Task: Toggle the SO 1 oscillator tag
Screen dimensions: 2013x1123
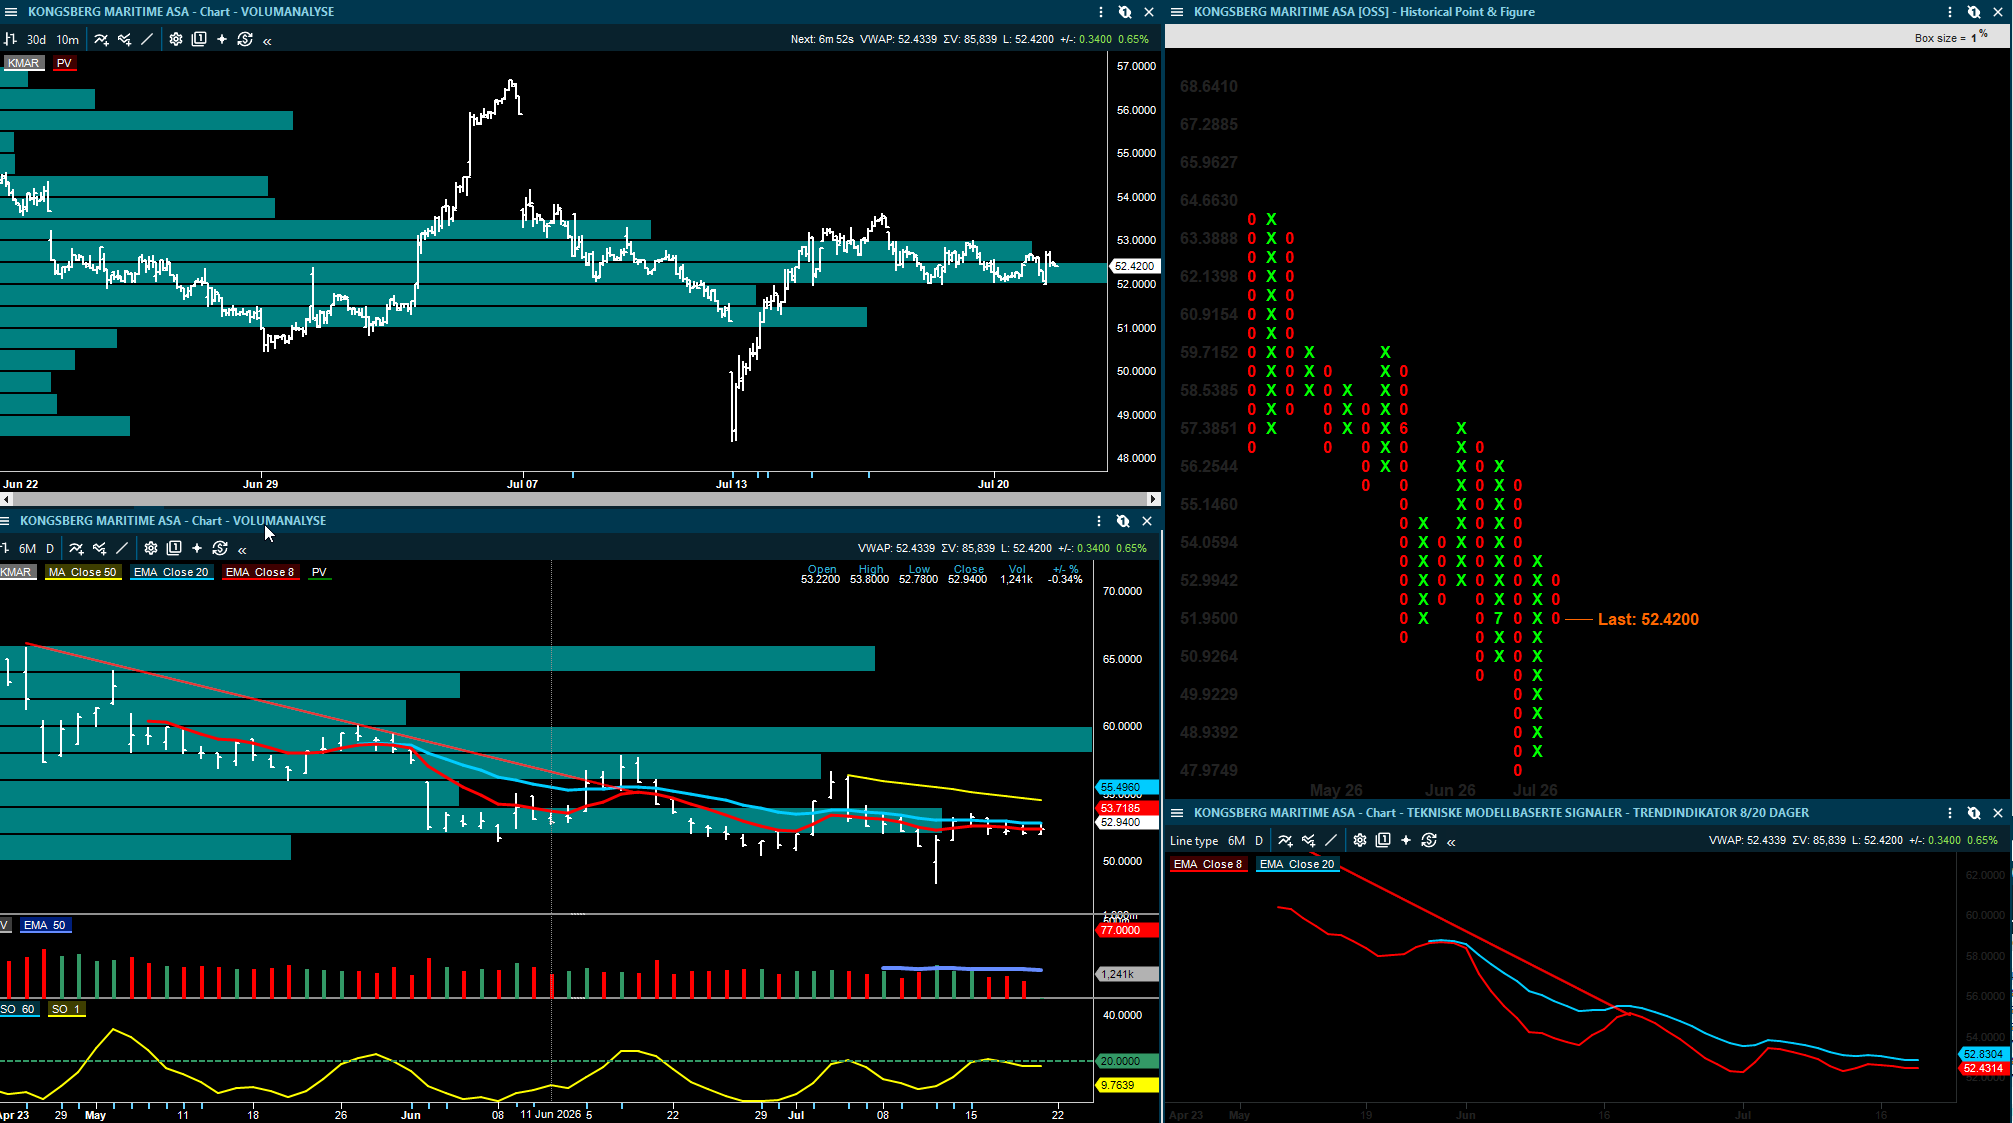Action: tap(66, 1009)
